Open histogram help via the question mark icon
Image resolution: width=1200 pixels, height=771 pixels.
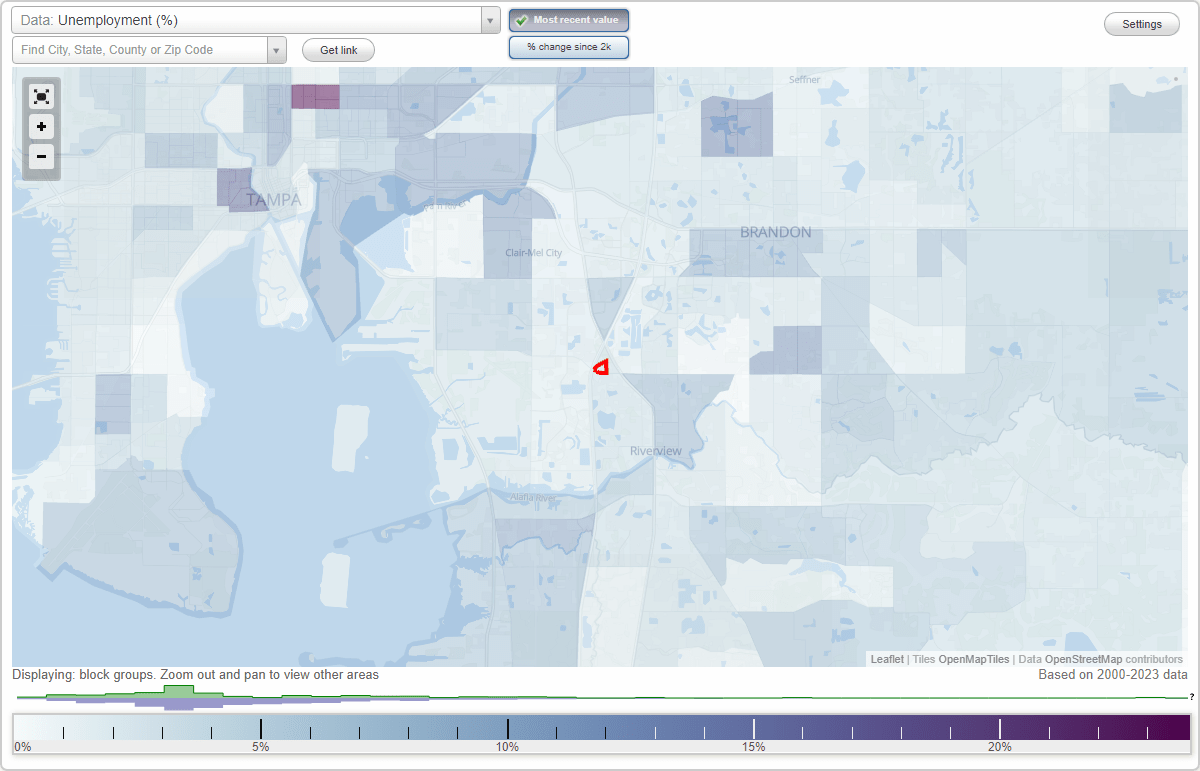tap(1191, 695)
